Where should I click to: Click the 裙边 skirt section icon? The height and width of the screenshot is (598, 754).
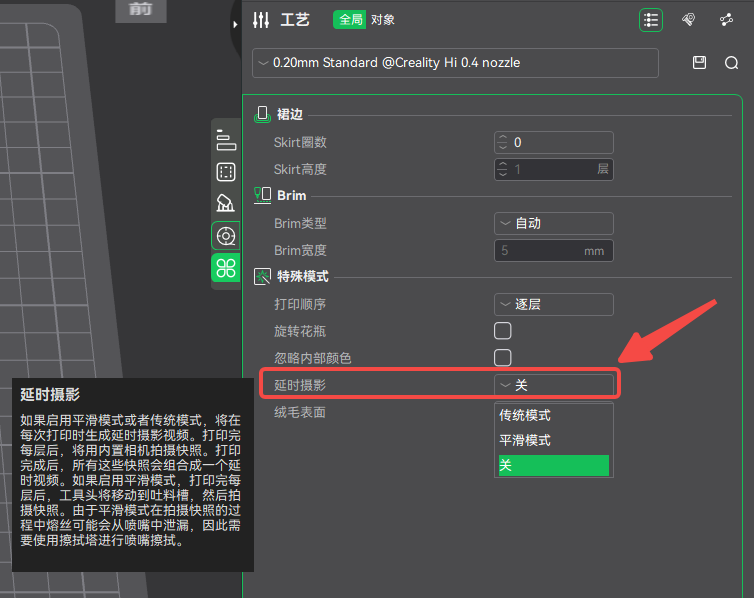click(262, 114)
